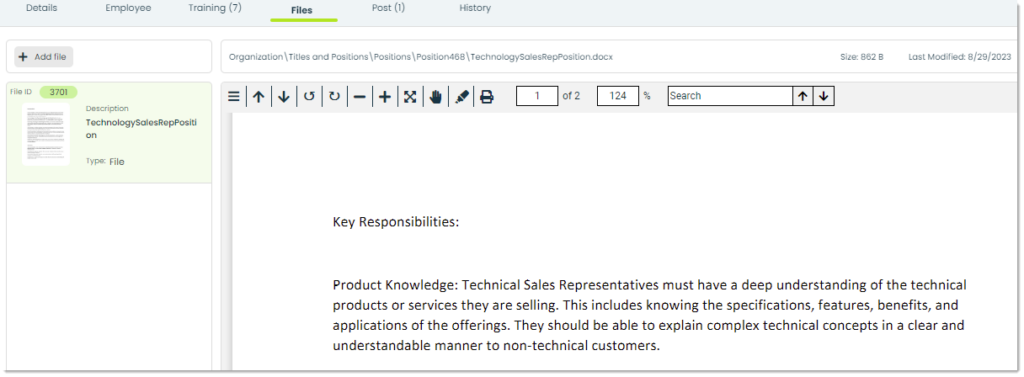Select the Files tab
The height and width of the screenshot is (377, 1024).
[302, 10]
